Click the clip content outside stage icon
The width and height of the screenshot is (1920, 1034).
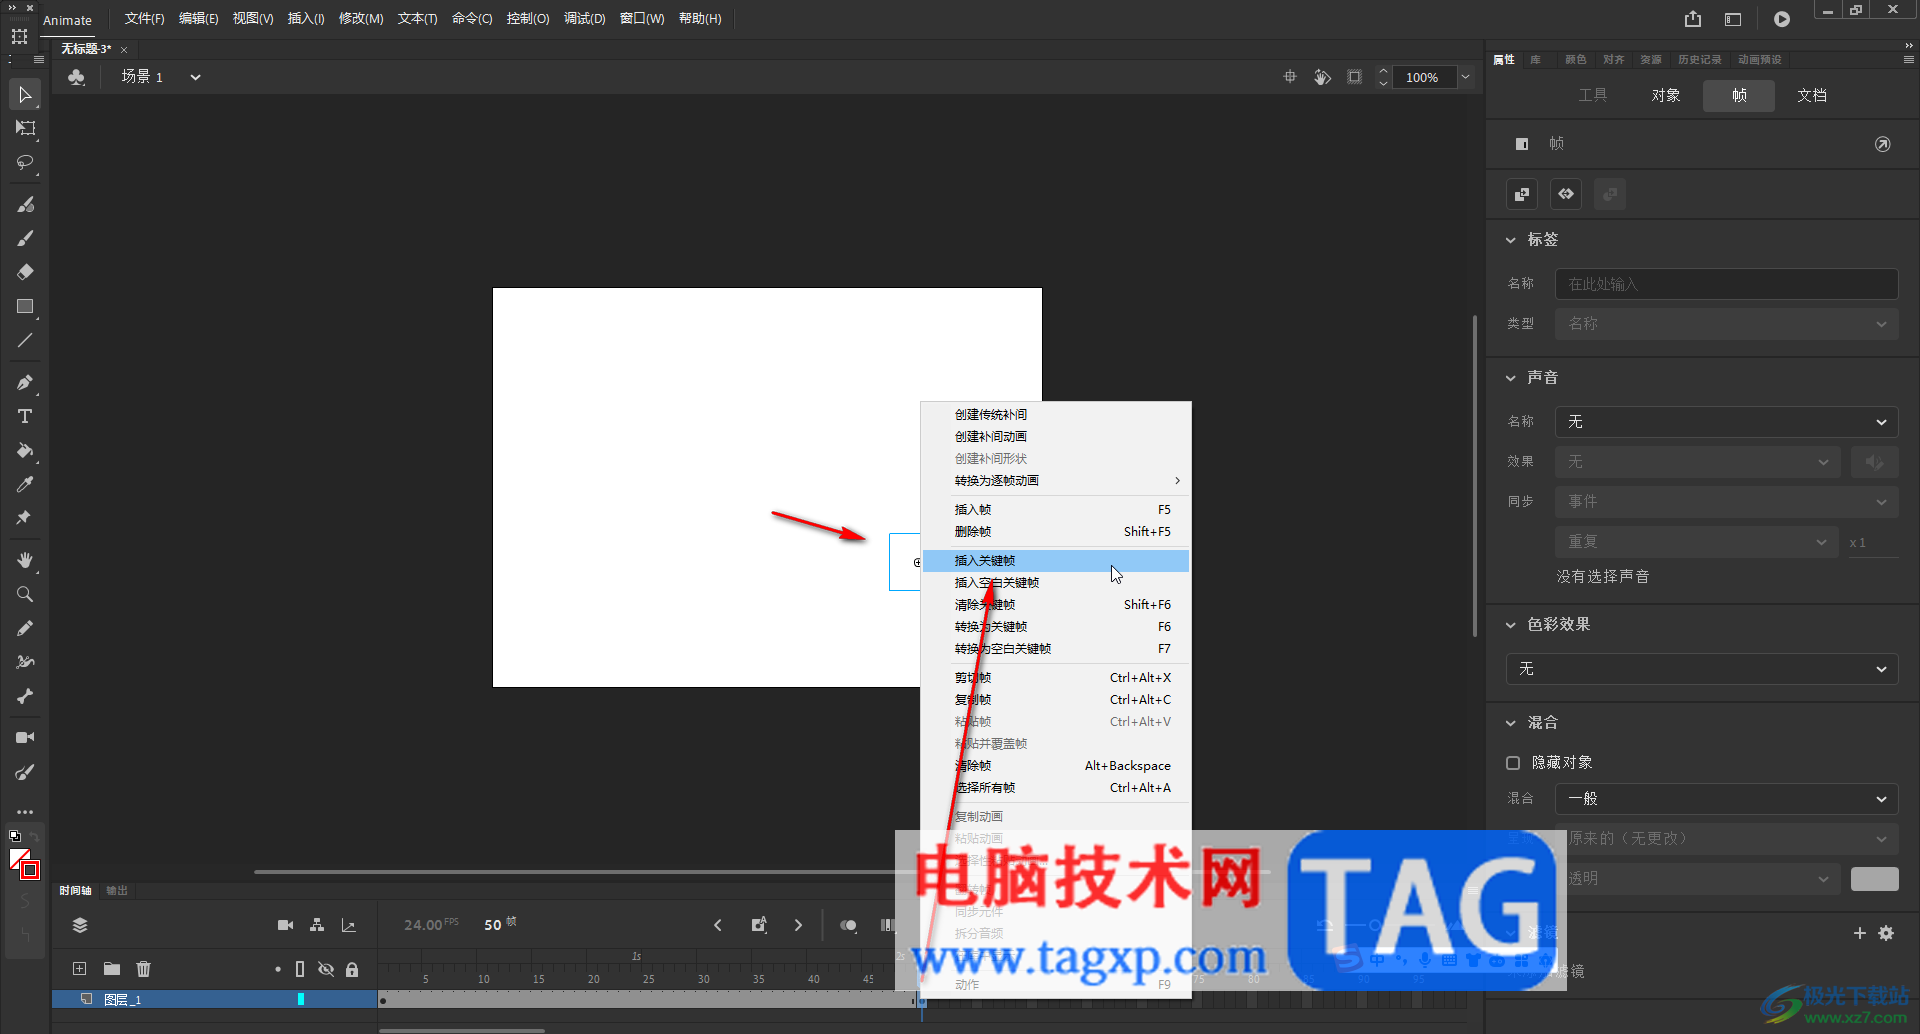tap(1354, 77)
